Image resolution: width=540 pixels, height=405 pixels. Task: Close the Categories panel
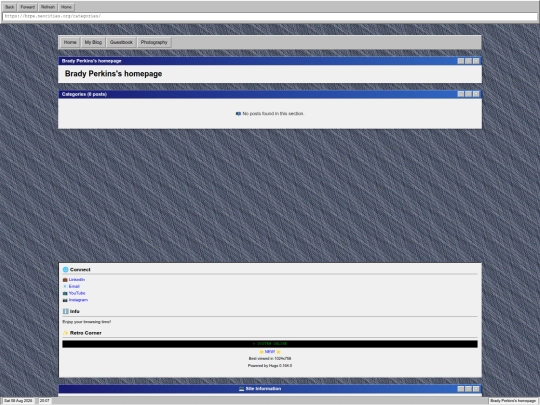tap(476, 94)
